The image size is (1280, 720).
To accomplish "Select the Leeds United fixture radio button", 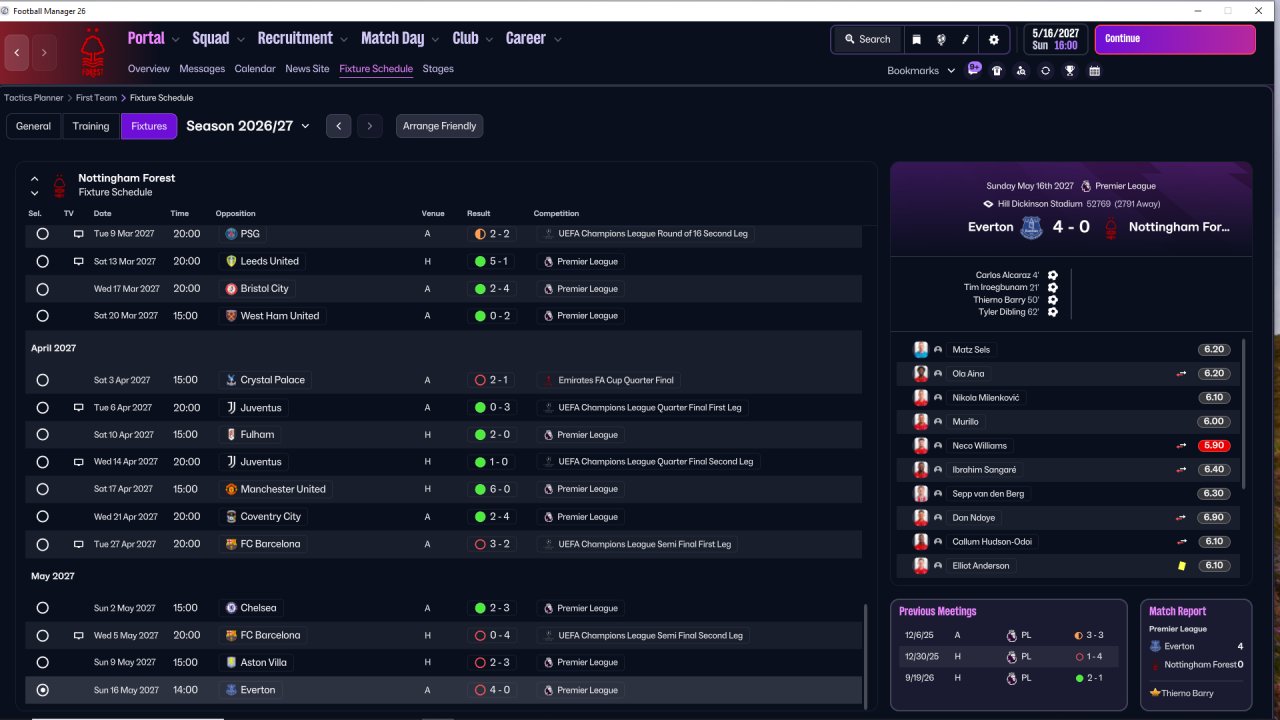I will click(42, 261).
